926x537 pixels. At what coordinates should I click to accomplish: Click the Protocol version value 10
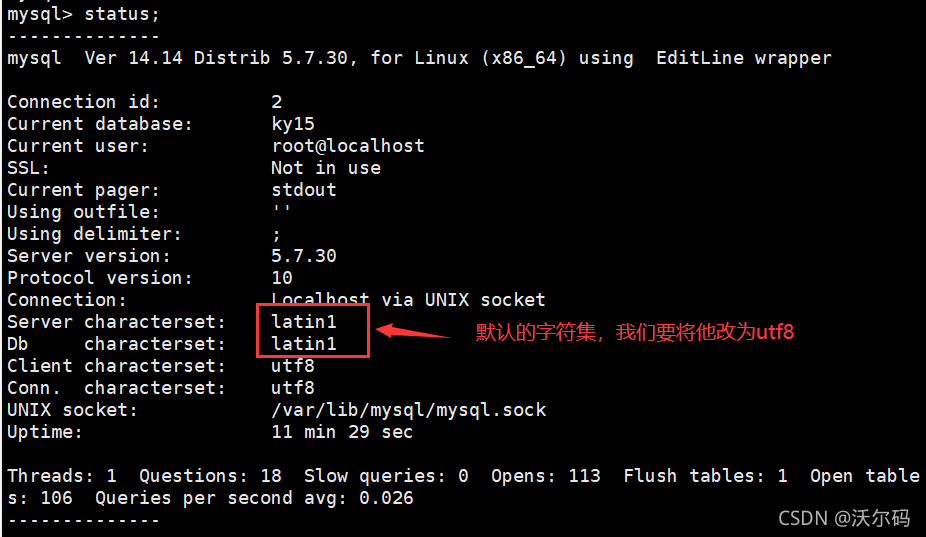(282, 278)
